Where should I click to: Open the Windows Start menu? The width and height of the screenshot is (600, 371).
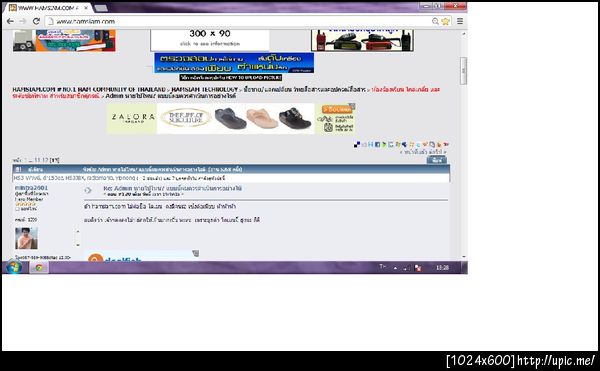point(15,267)
